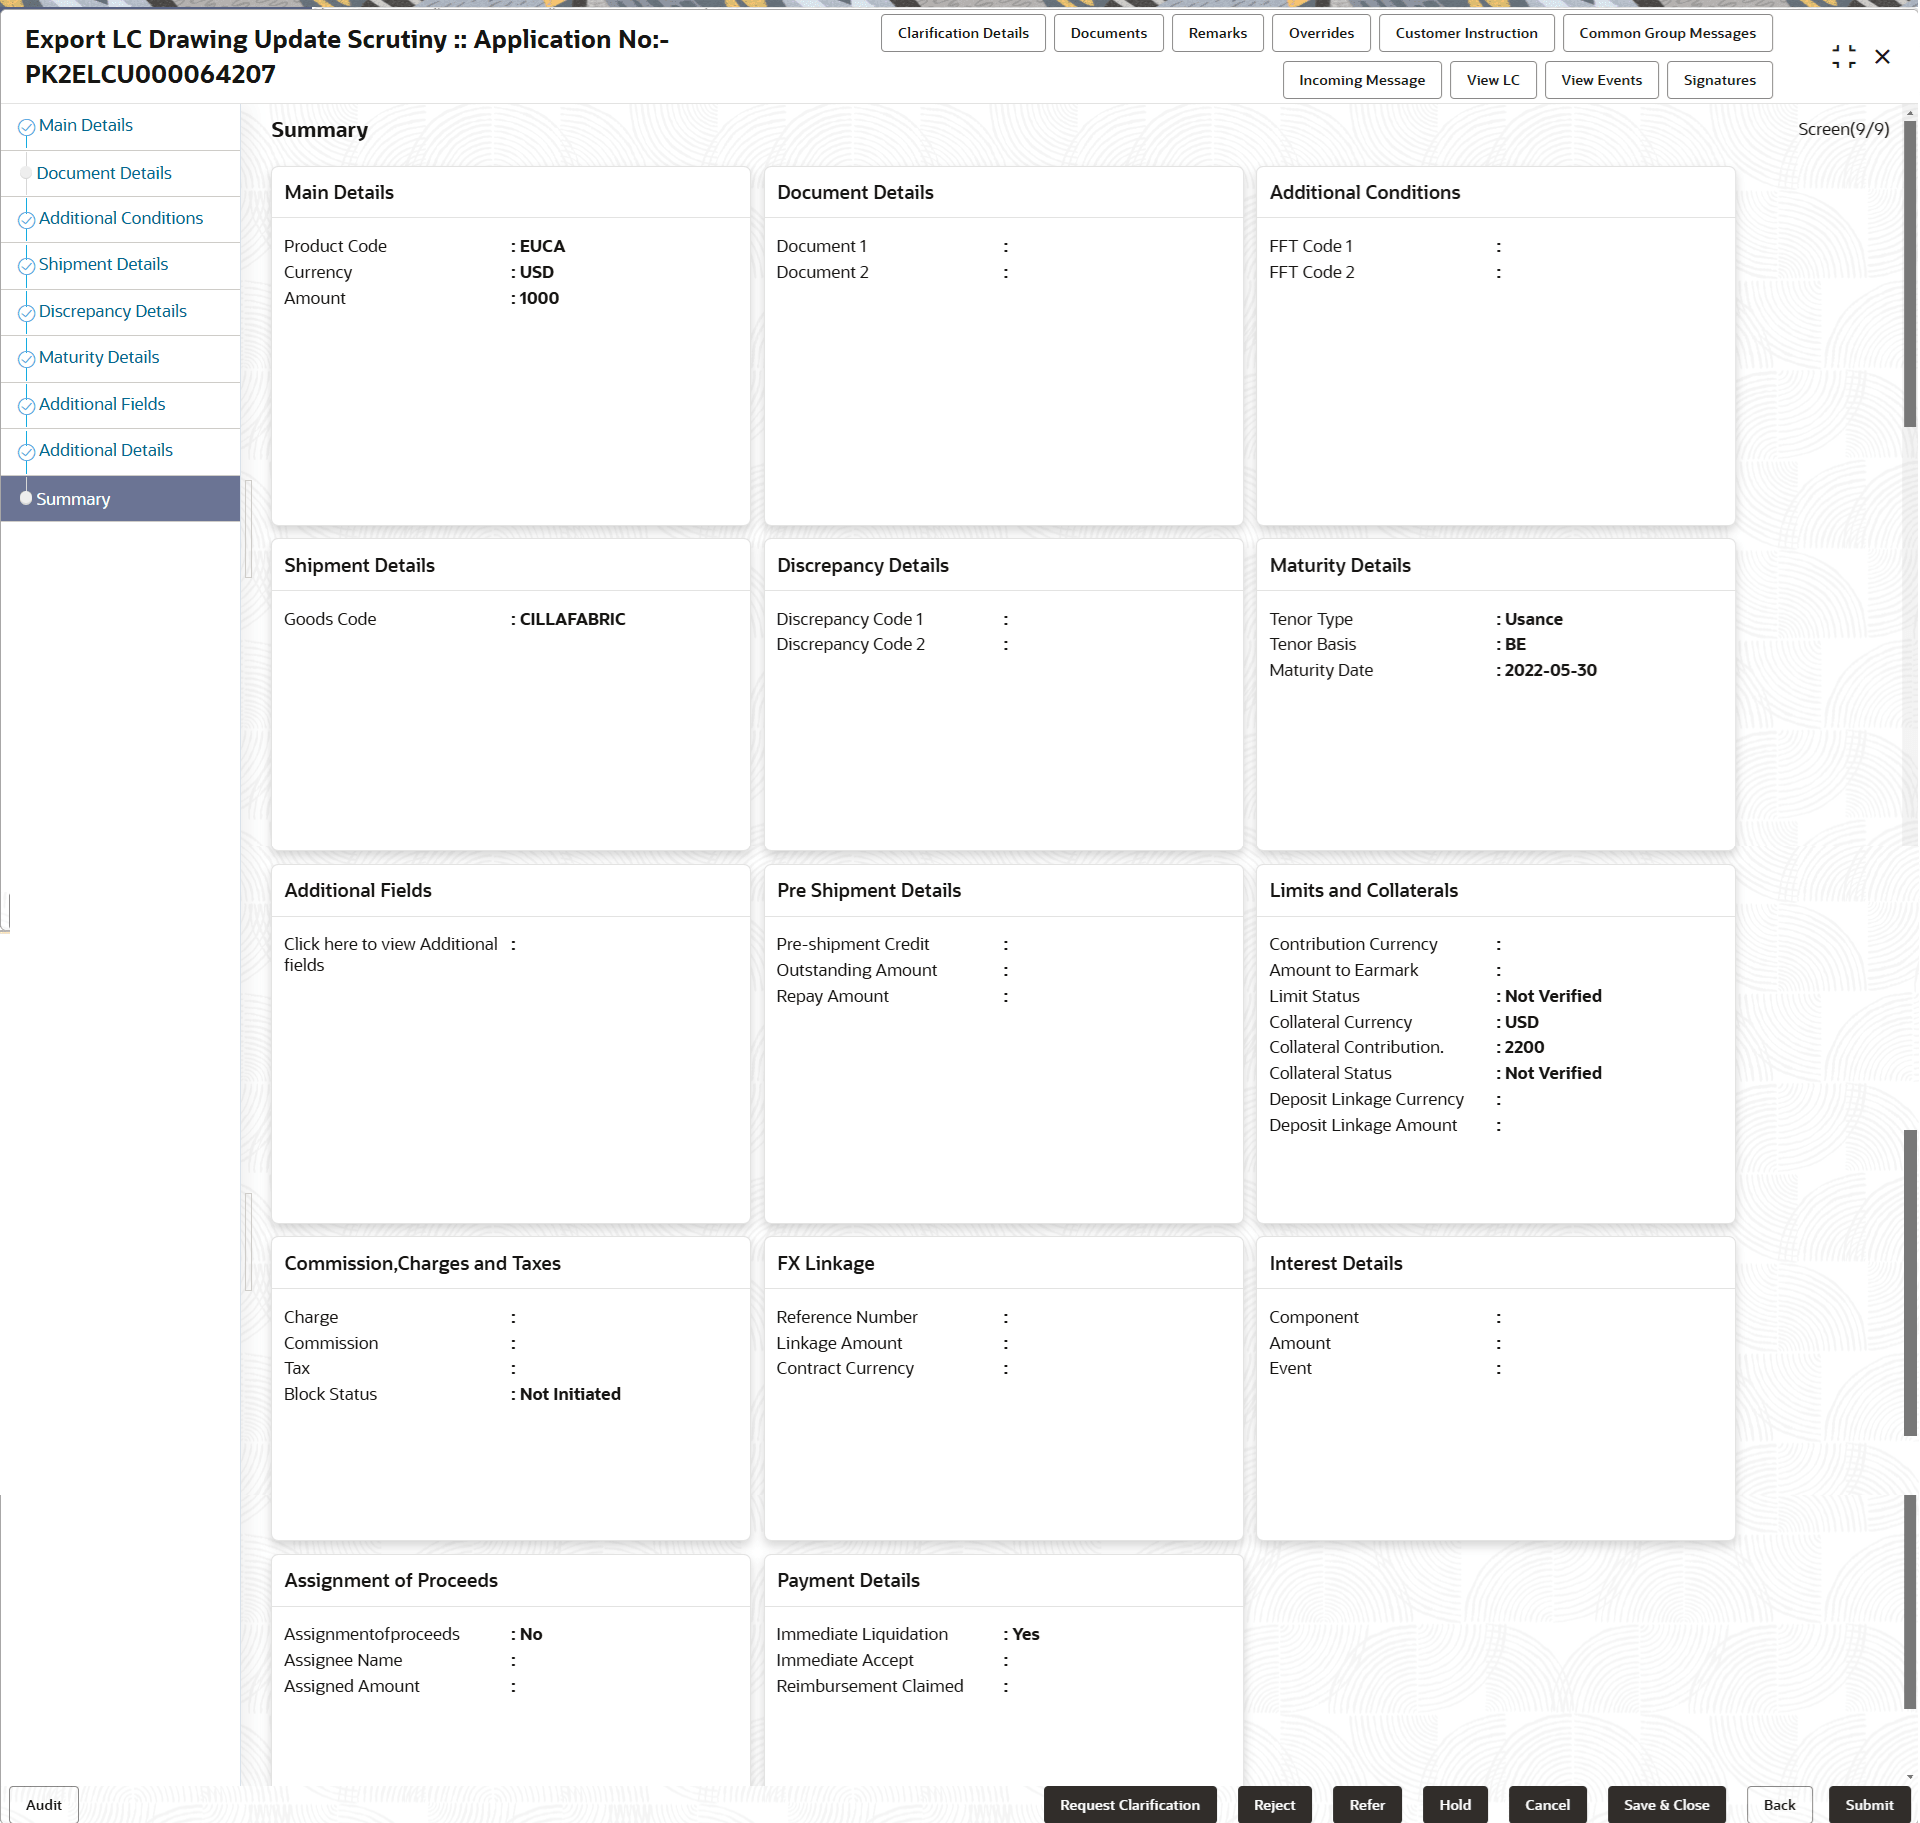Image resolution: width=1920 pixels, height=1823 pixels.
Task: Click the check icon beside Main Details
Action: pos(25,126)
